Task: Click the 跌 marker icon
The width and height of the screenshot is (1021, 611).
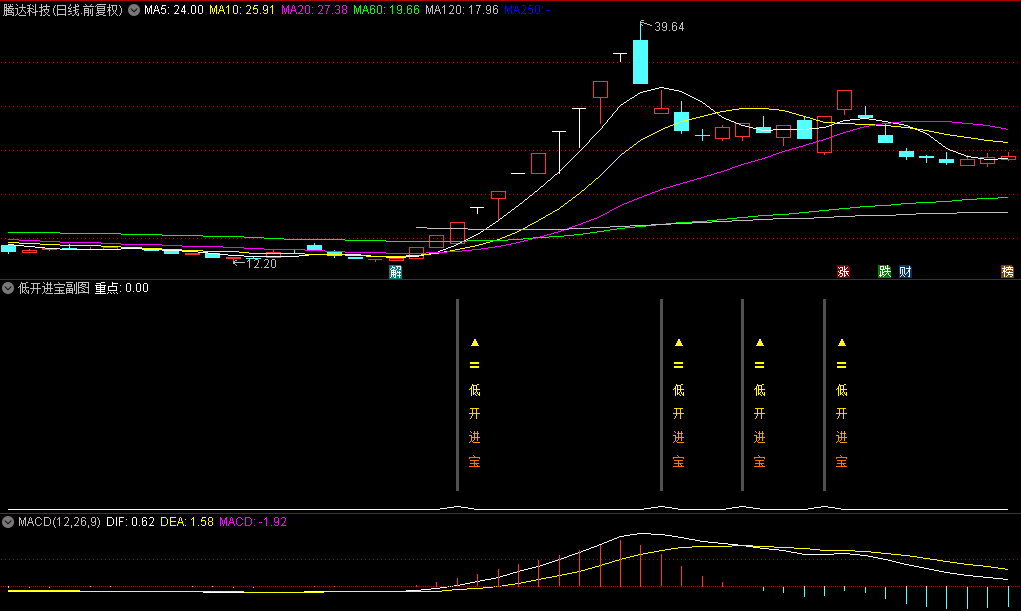Action: [884, 272]
